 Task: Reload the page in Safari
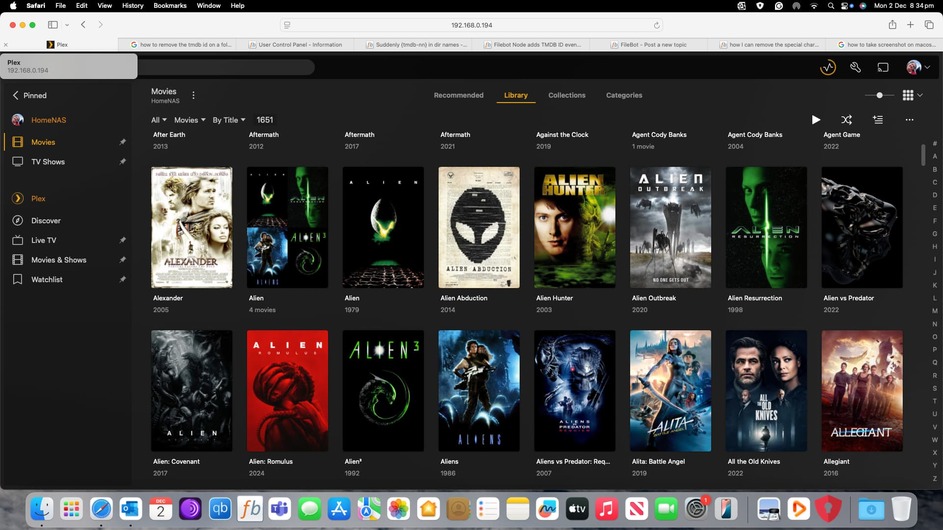[x=656, y=25]
